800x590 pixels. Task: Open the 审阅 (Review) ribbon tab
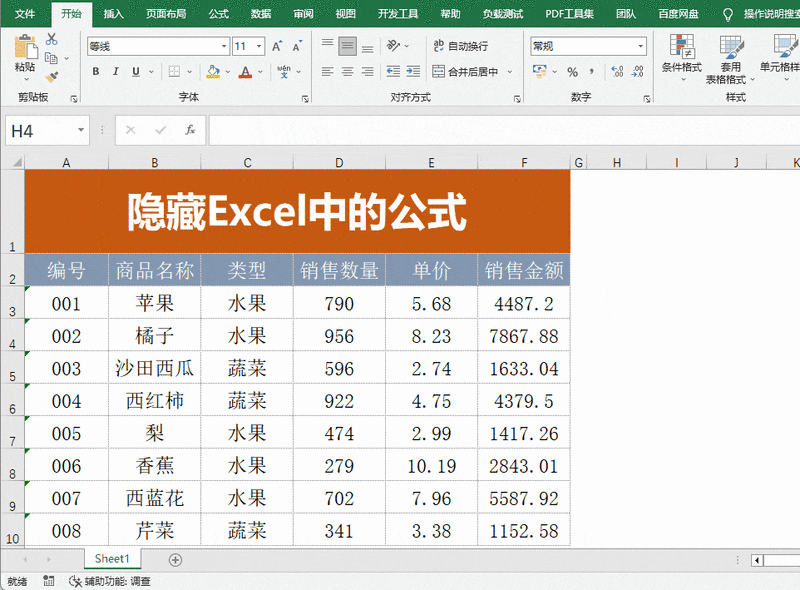point(303,14)
